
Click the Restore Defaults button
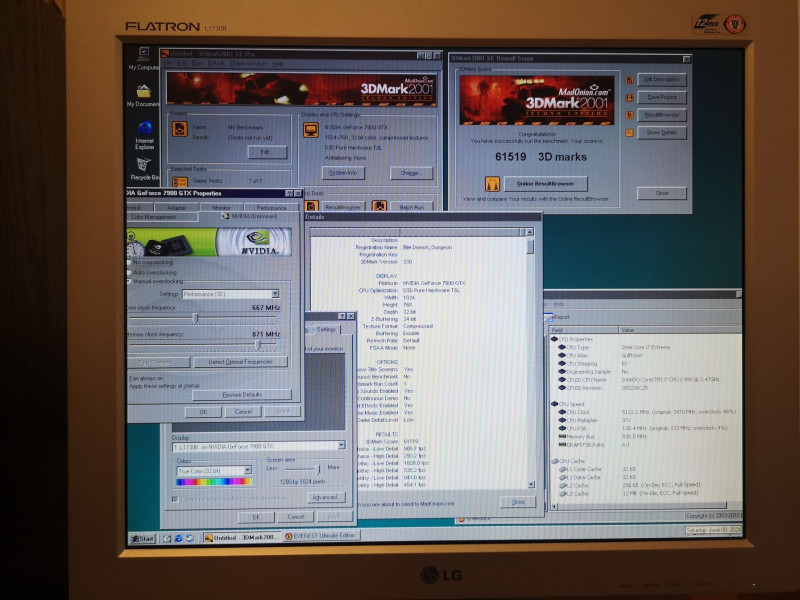click(x=242, y=394)
